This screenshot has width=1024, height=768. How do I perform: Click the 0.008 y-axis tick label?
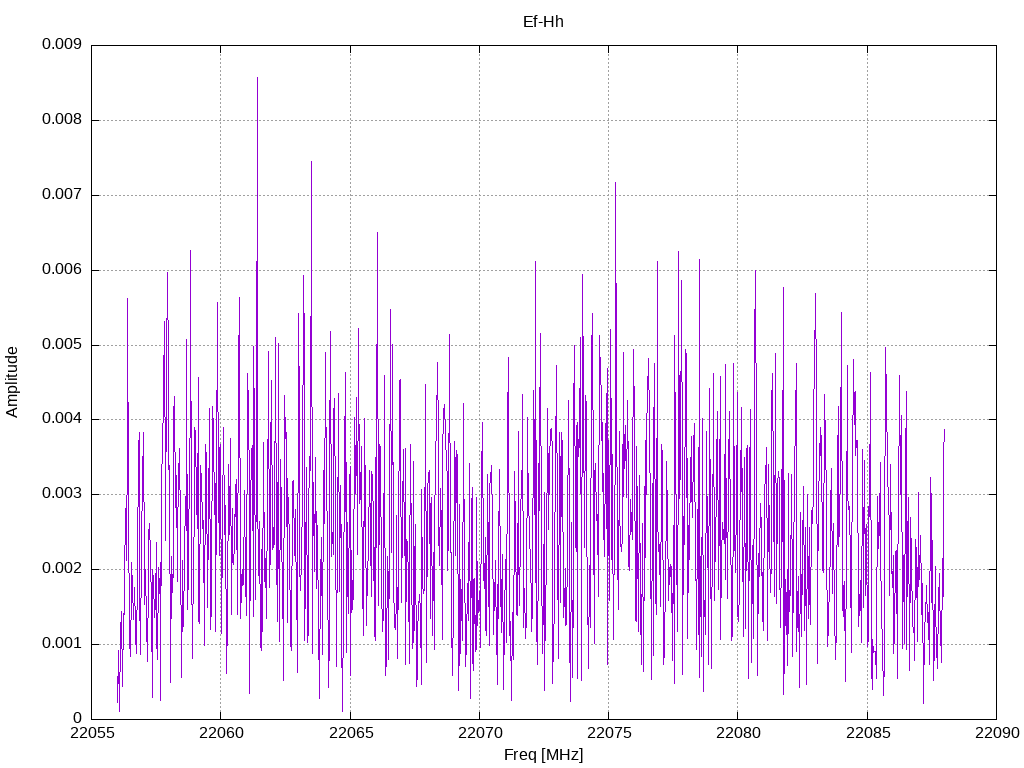62,120
